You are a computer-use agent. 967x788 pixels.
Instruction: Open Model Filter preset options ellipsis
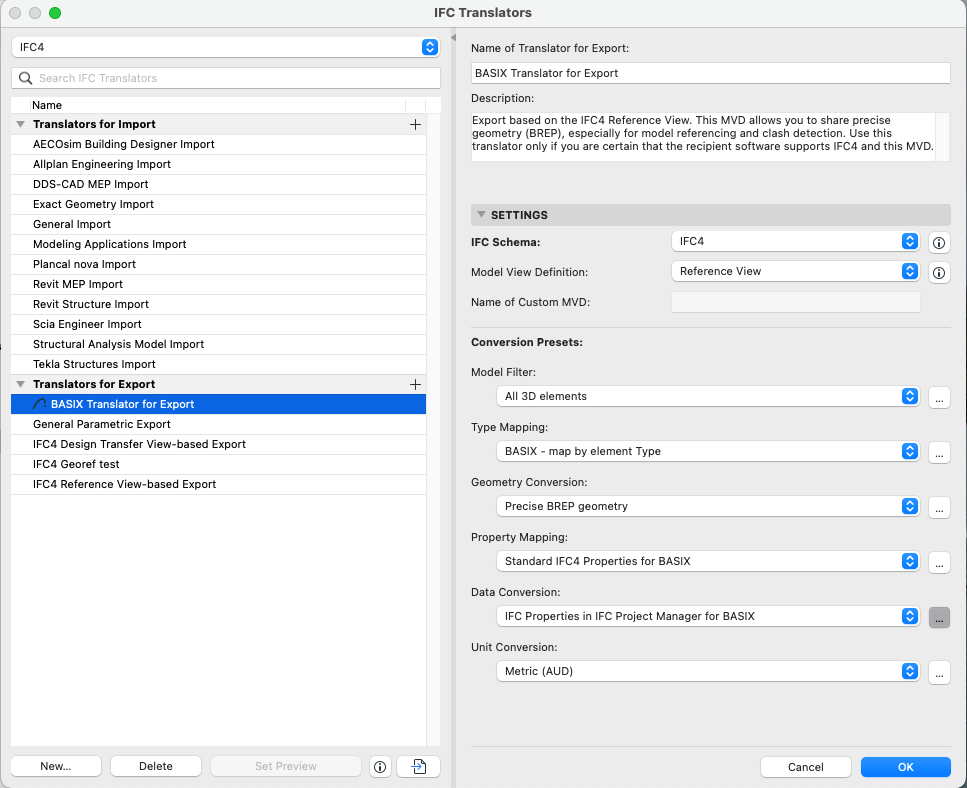[939, 397]
